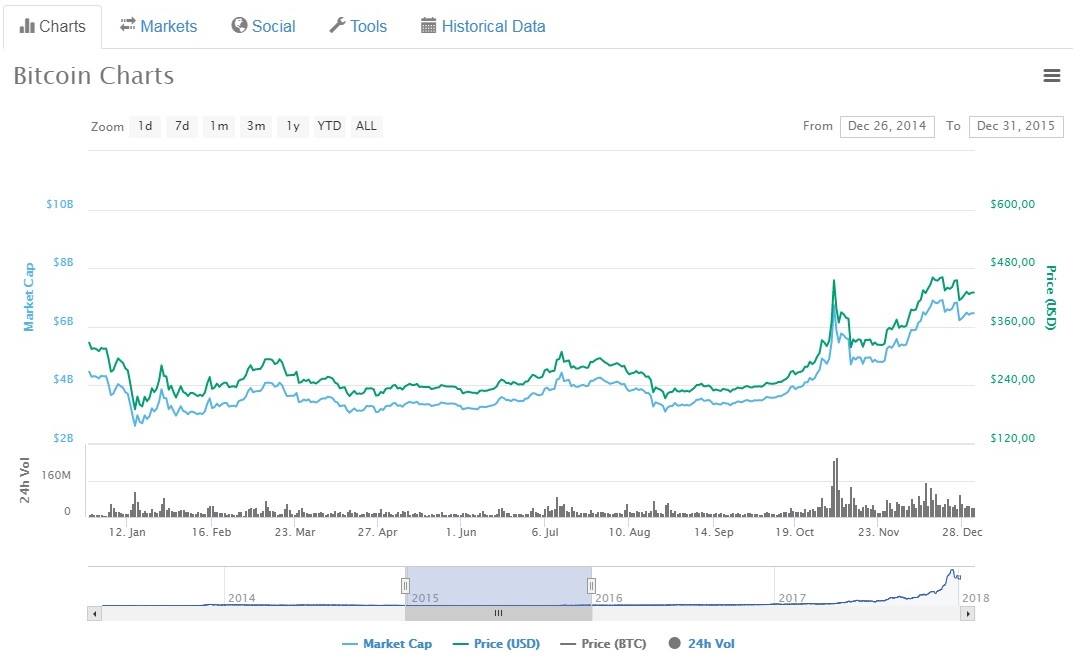Click the 2017 label in navigator

792,598
